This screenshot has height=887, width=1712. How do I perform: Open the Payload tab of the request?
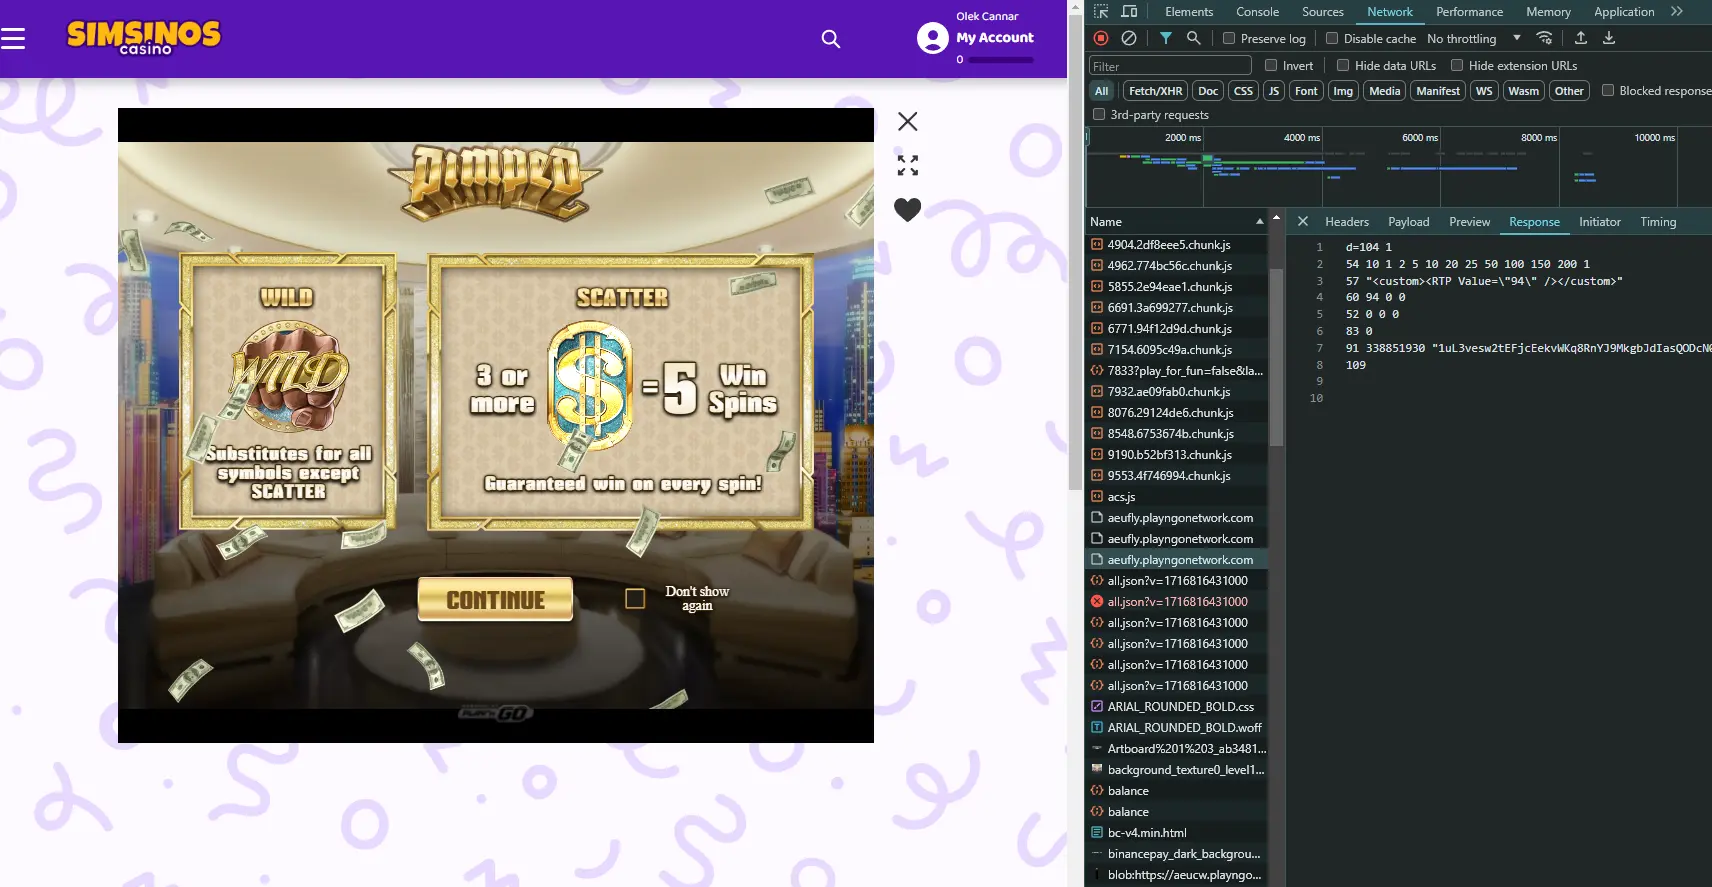coord(1408,222)
